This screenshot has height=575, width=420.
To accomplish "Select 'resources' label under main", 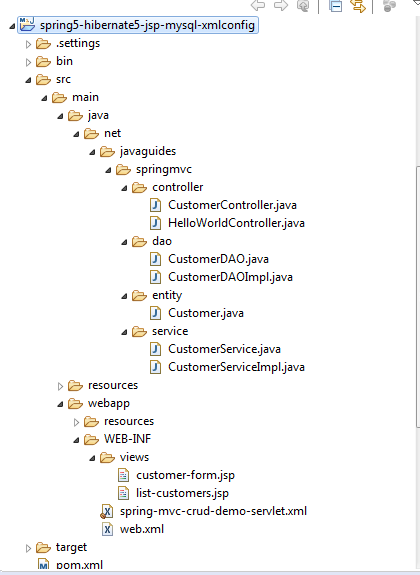I will coord(113,385).
